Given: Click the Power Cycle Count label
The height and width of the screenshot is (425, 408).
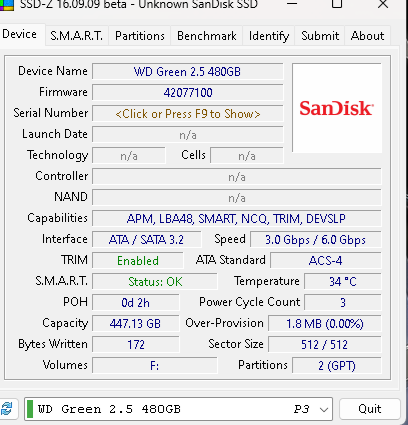Looking at the screenshot, I should click(249, 302).
